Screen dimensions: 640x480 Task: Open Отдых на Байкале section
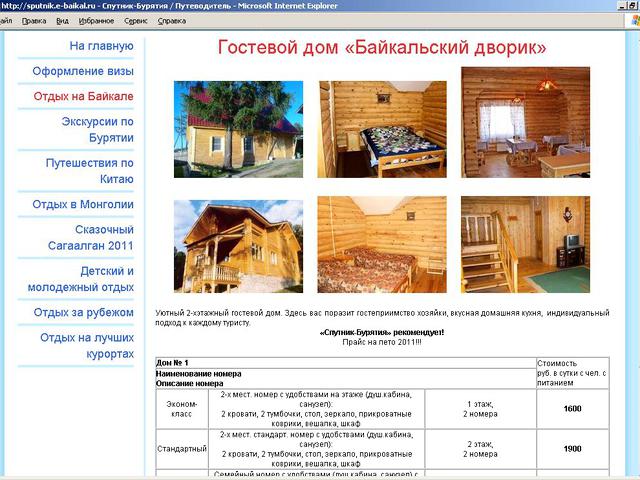click(x=83, y=96)
